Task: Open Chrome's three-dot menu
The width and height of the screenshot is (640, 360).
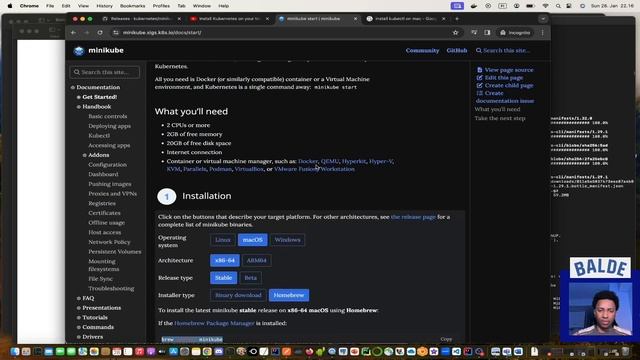Action: pos(542,33)
